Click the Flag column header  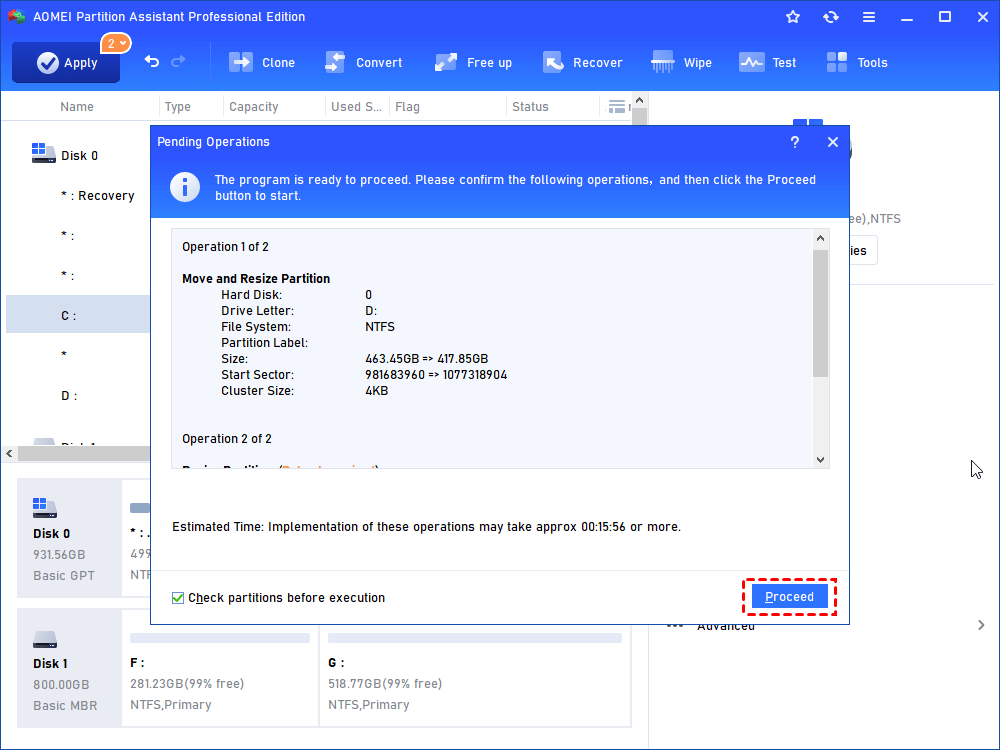407,107
